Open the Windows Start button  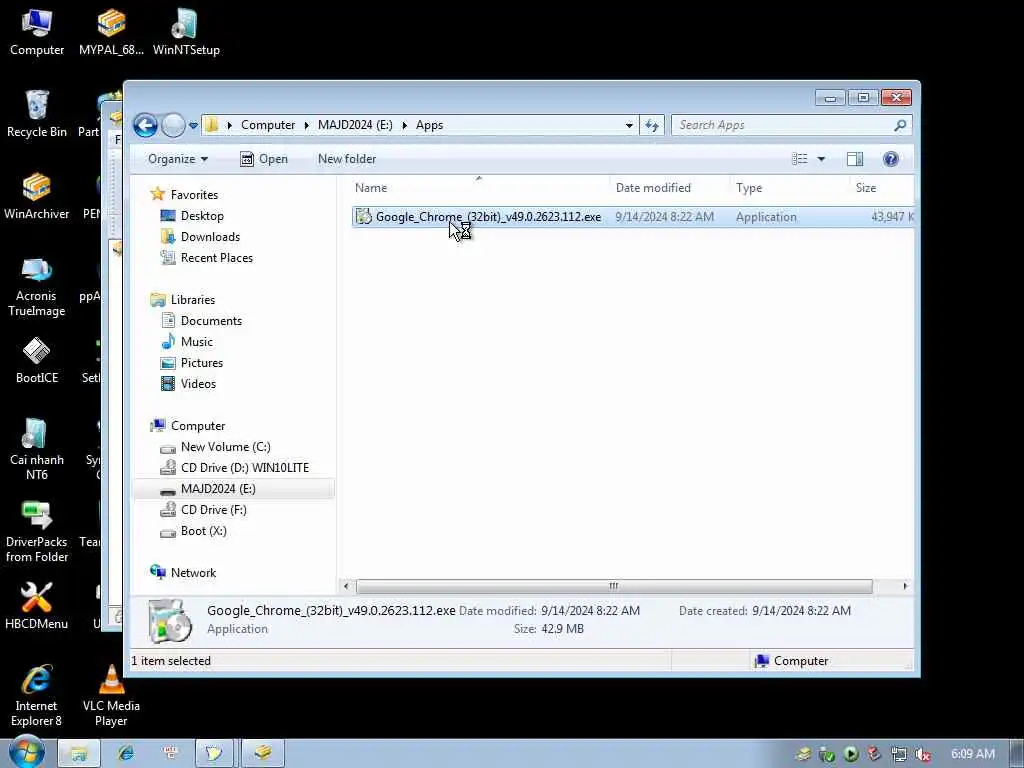tap(26, 752)
